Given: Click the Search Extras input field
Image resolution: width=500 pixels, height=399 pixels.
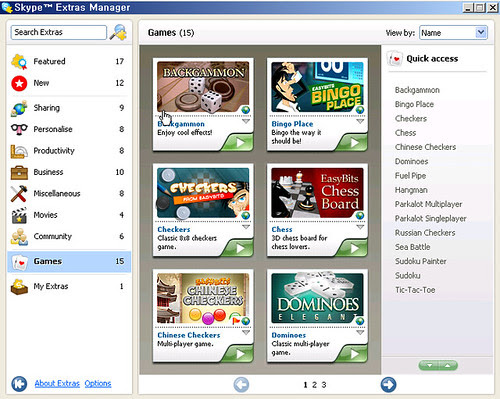Looking at the screenshot, I should point(59,33).
